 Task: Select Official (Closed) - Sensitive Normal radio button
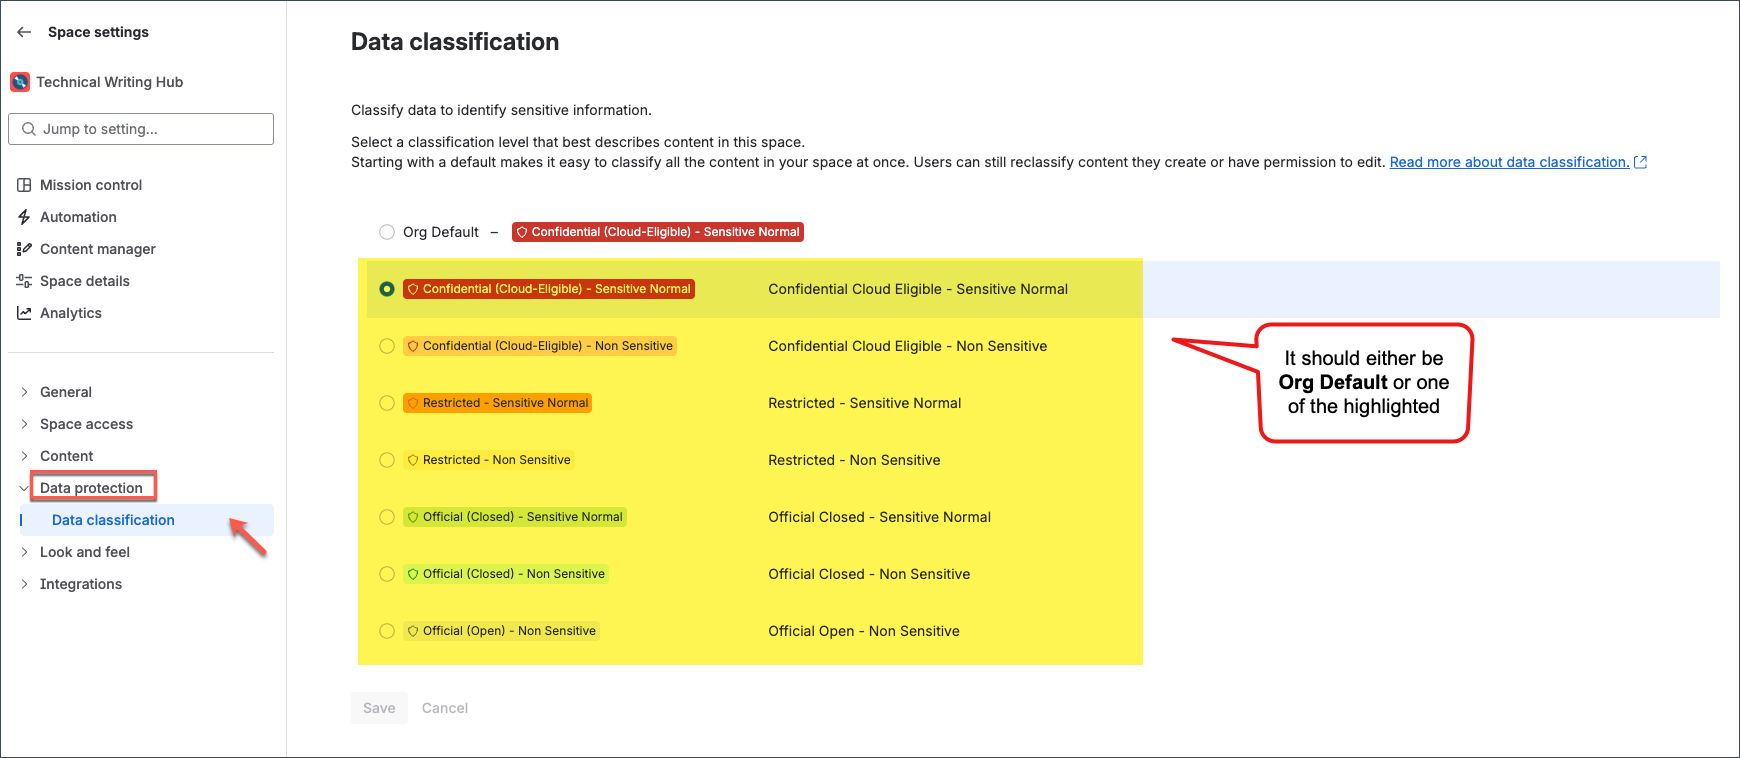click(387, 517)
